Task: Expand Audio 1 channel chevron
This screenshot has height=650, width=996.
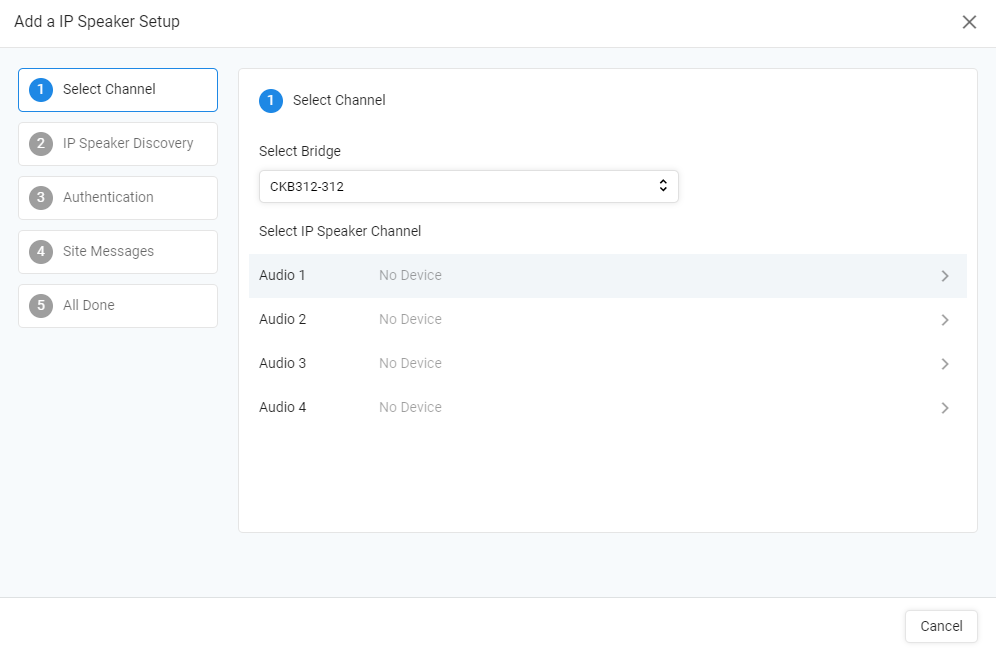Action: [945, 276]
